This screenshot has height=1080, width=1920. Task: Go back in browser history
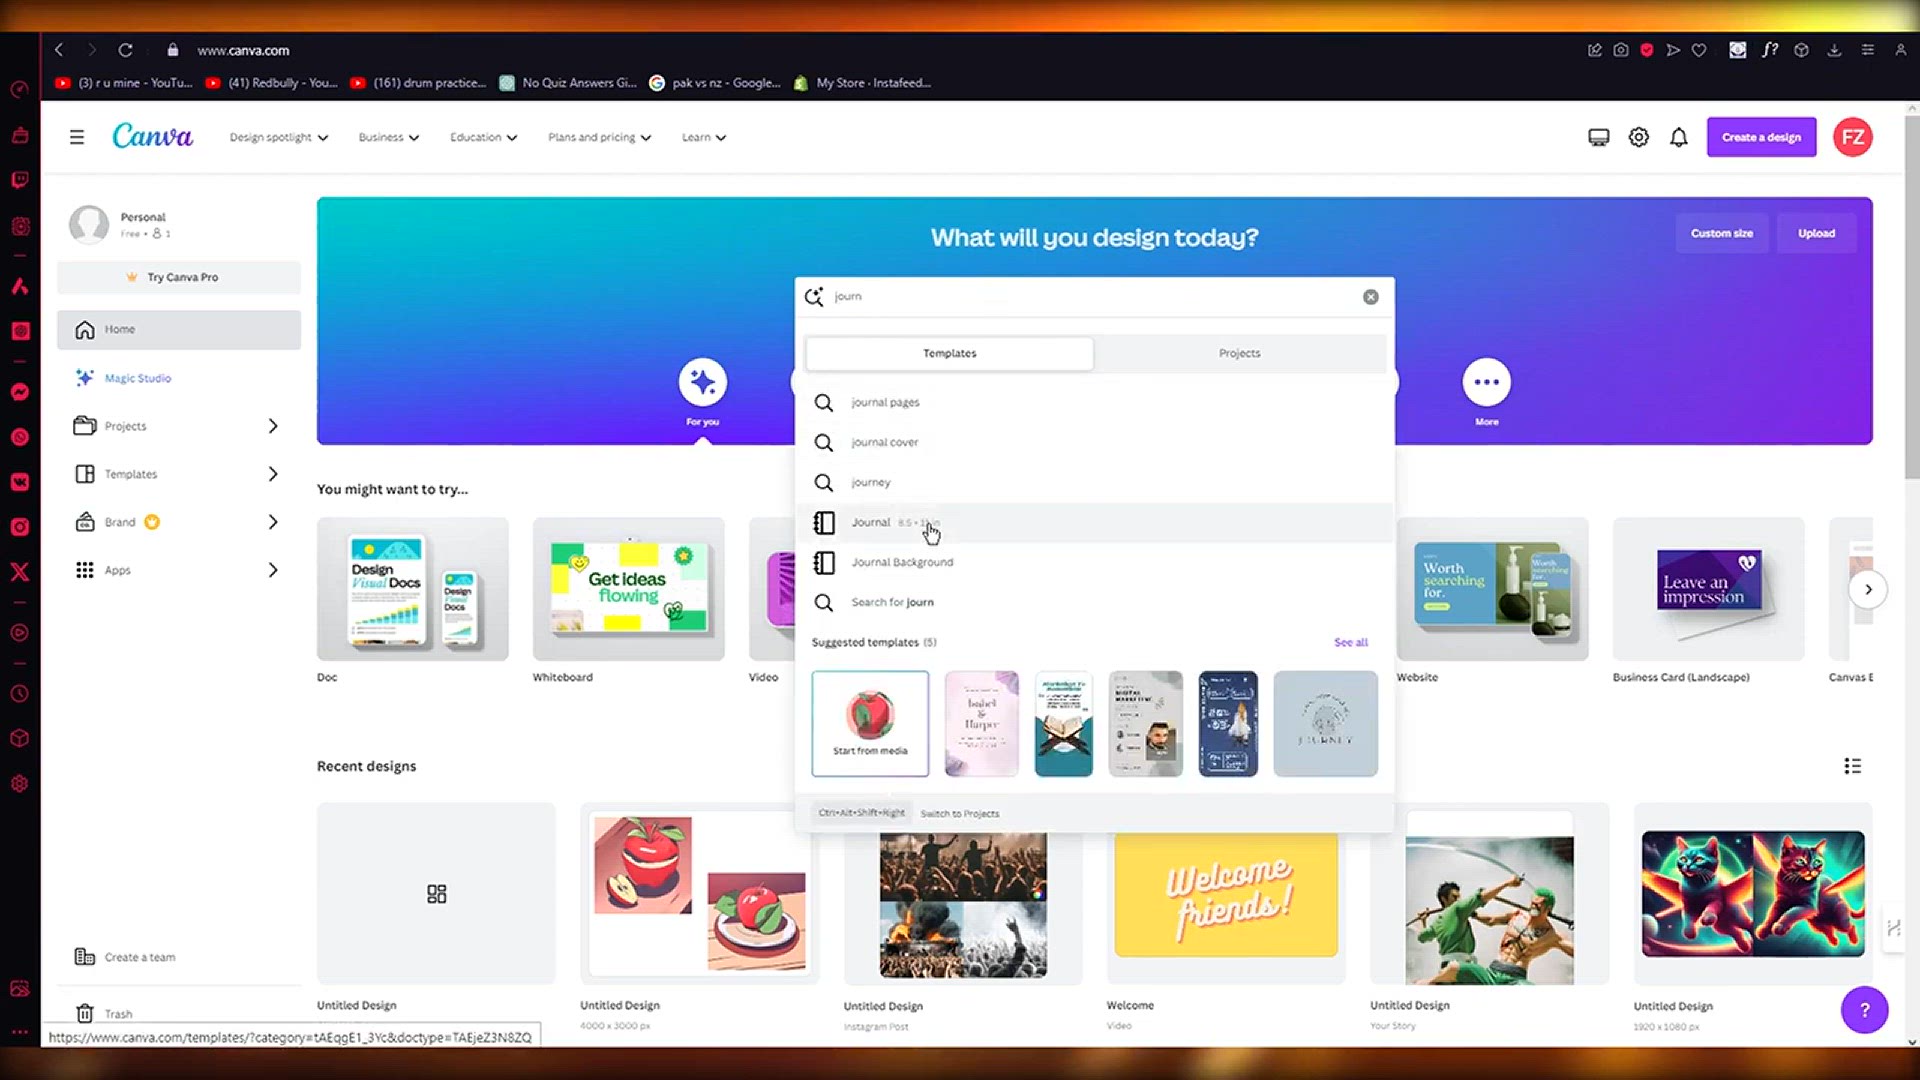tap(59, 50)
